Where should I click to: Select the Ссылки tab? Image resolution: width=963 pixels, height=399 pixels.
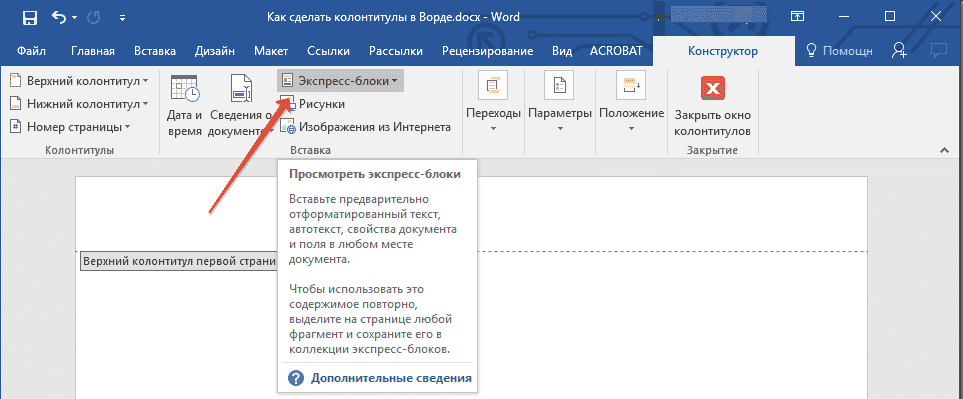coord(329,51)
